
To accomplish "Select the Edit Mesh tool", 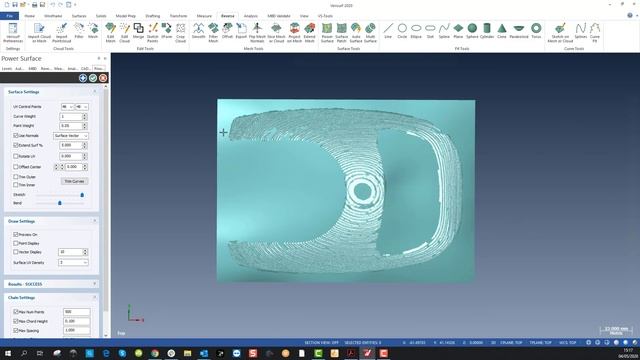I will (x=111, y=32).
